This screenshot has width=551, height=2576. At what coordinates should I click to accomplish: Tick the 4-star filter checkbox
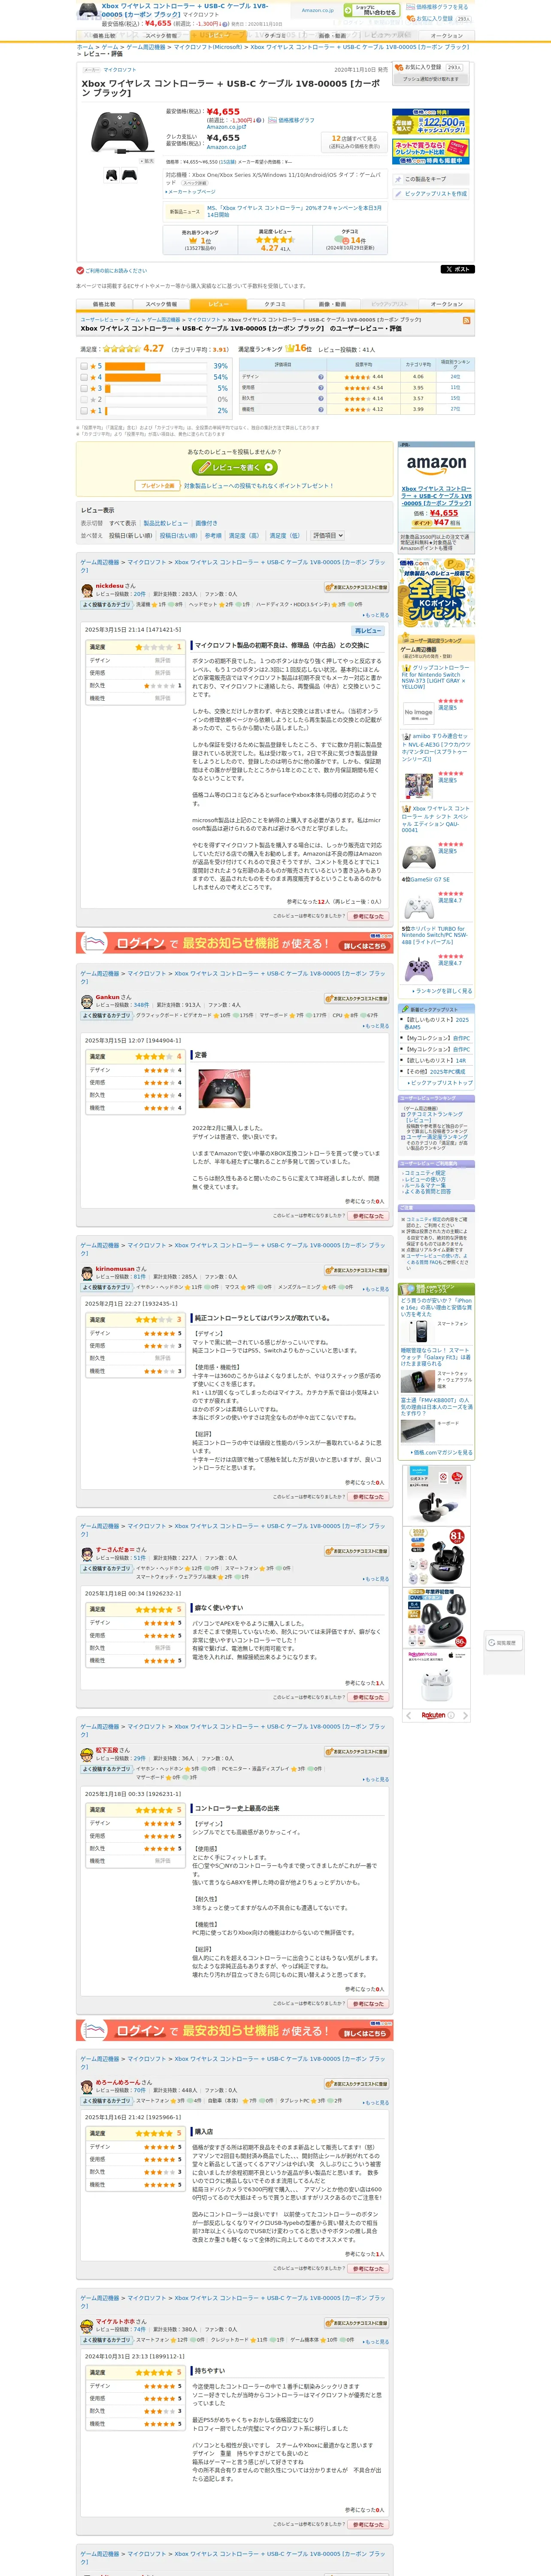pos(84,378)
